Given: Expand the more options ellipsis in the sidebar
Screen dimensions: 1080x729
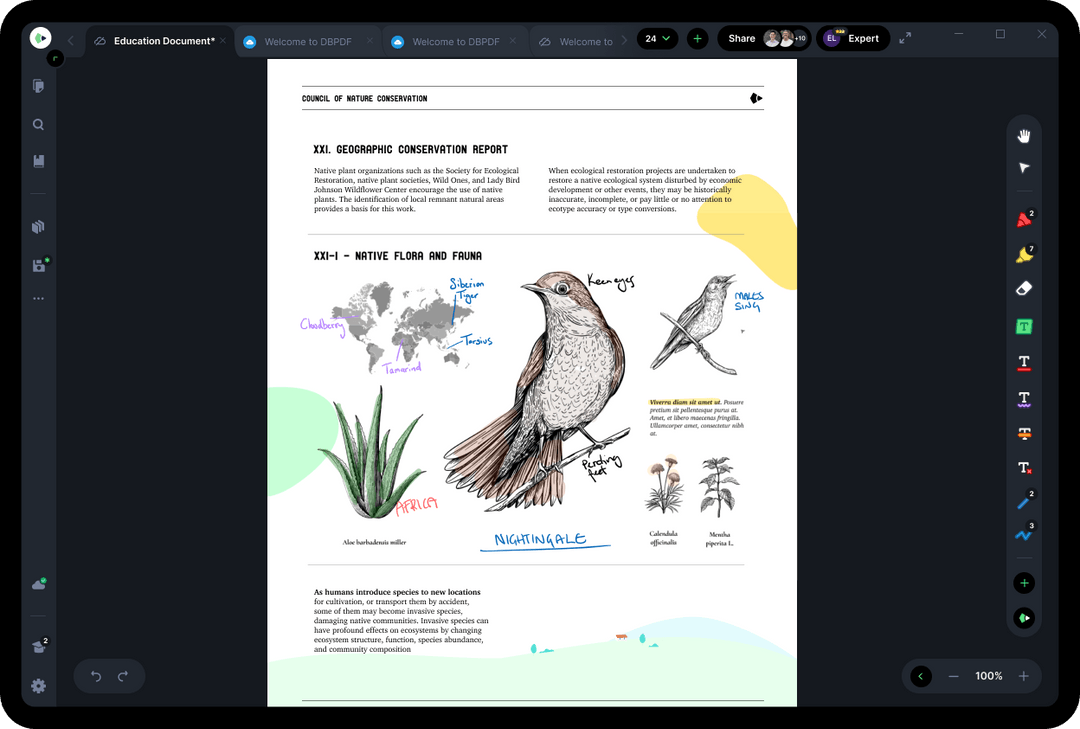Looking at the screenshot, I should coord(38,298).
